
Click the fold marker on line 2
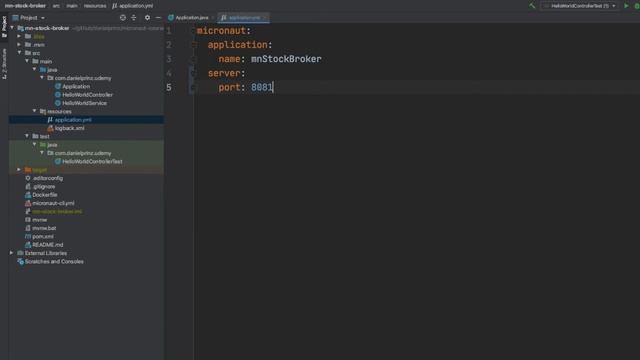point(195,45)
